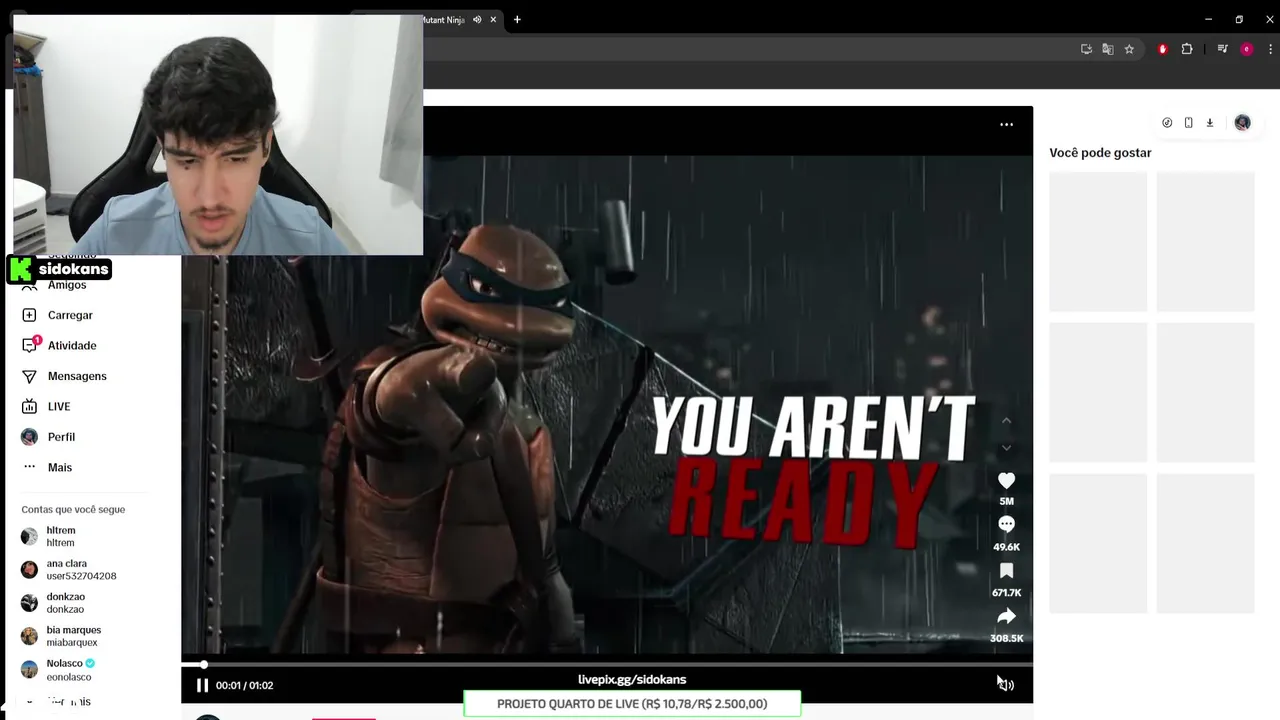Screen dimensions: 1280x720
Task: Click the Chrome install app icon
Action: [x=1086, y=49]
